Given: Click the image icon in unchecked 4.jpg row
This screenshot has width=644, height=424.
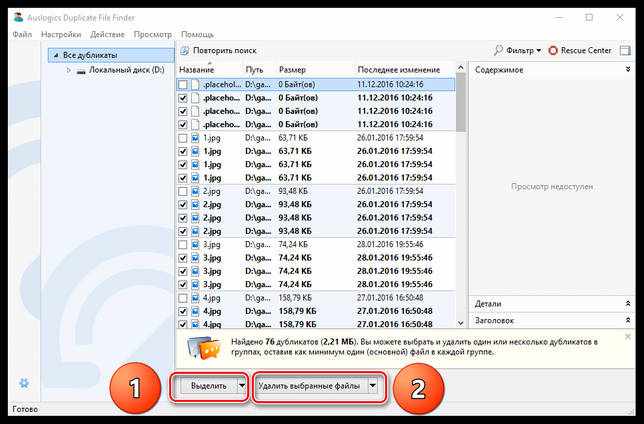Looking at the screenshot, I should pos(195,298).
